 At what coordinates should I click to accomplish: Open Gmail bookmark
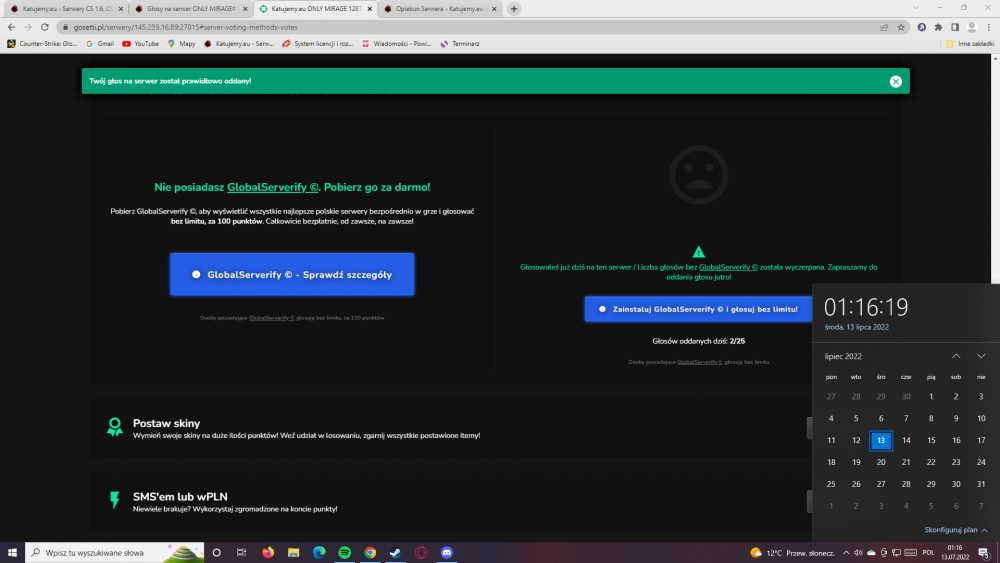pyautogui.click(x=100, y=44)
